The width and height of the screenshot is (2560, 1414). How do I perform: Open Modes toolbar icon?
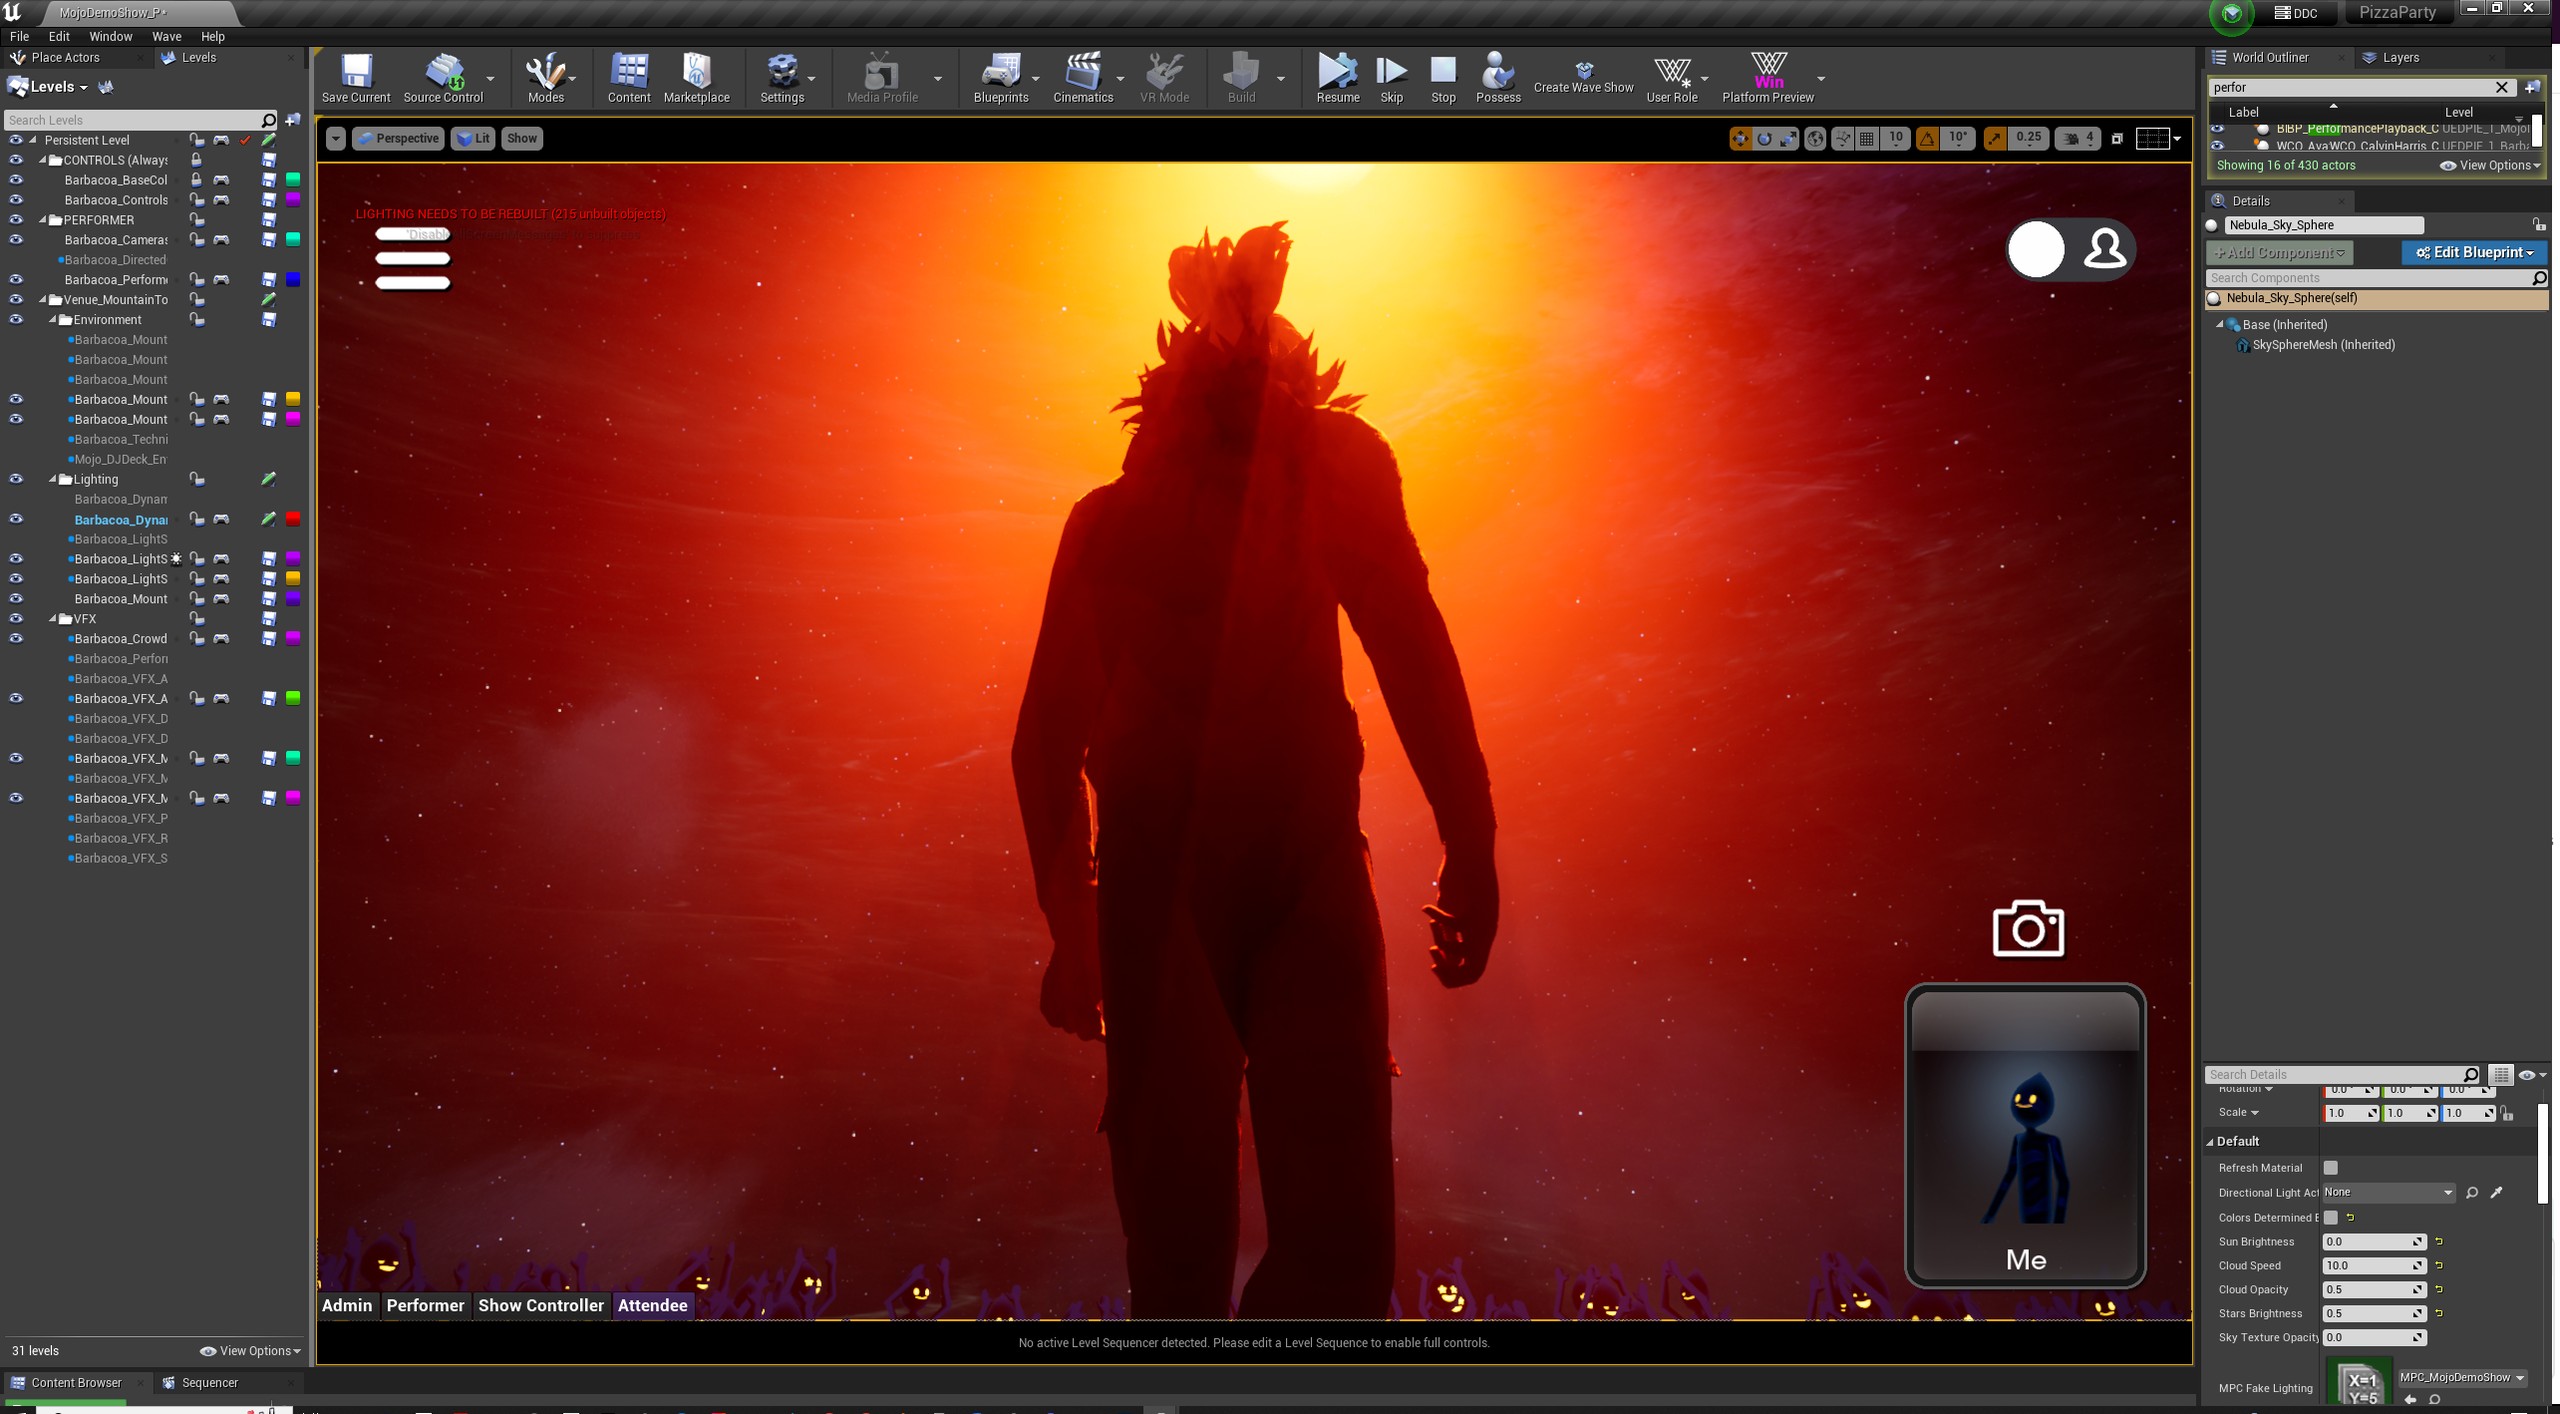click(x=546, y=78)
